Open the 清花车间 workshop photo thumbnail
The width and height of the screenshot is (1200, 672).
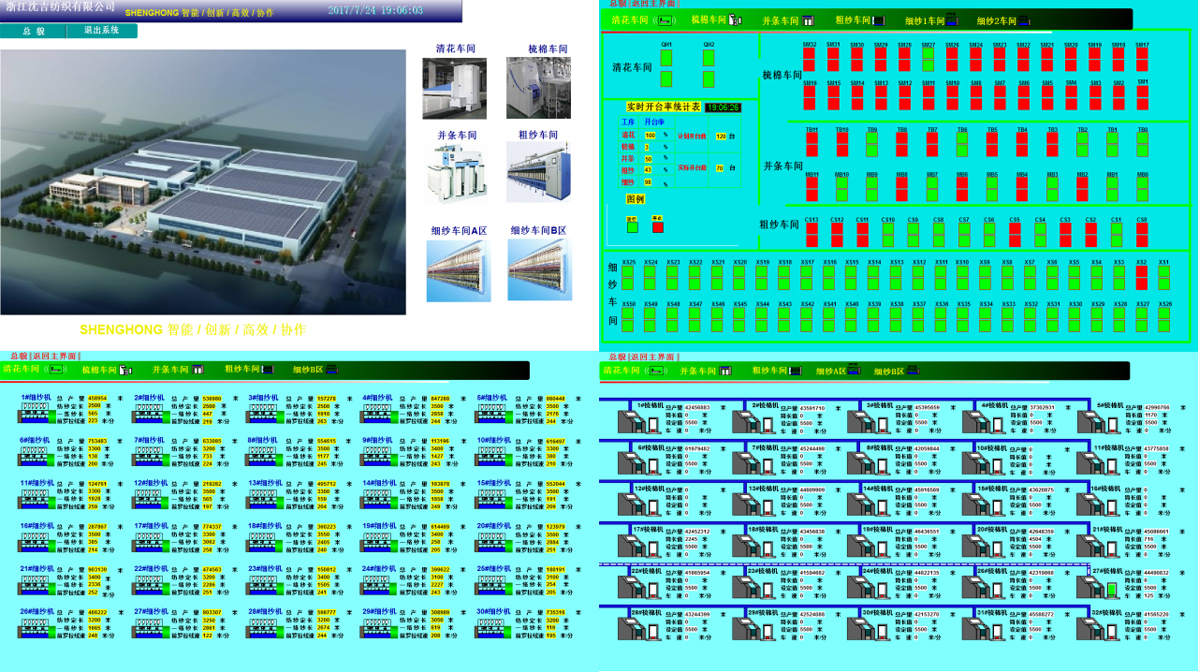(454, 88)
